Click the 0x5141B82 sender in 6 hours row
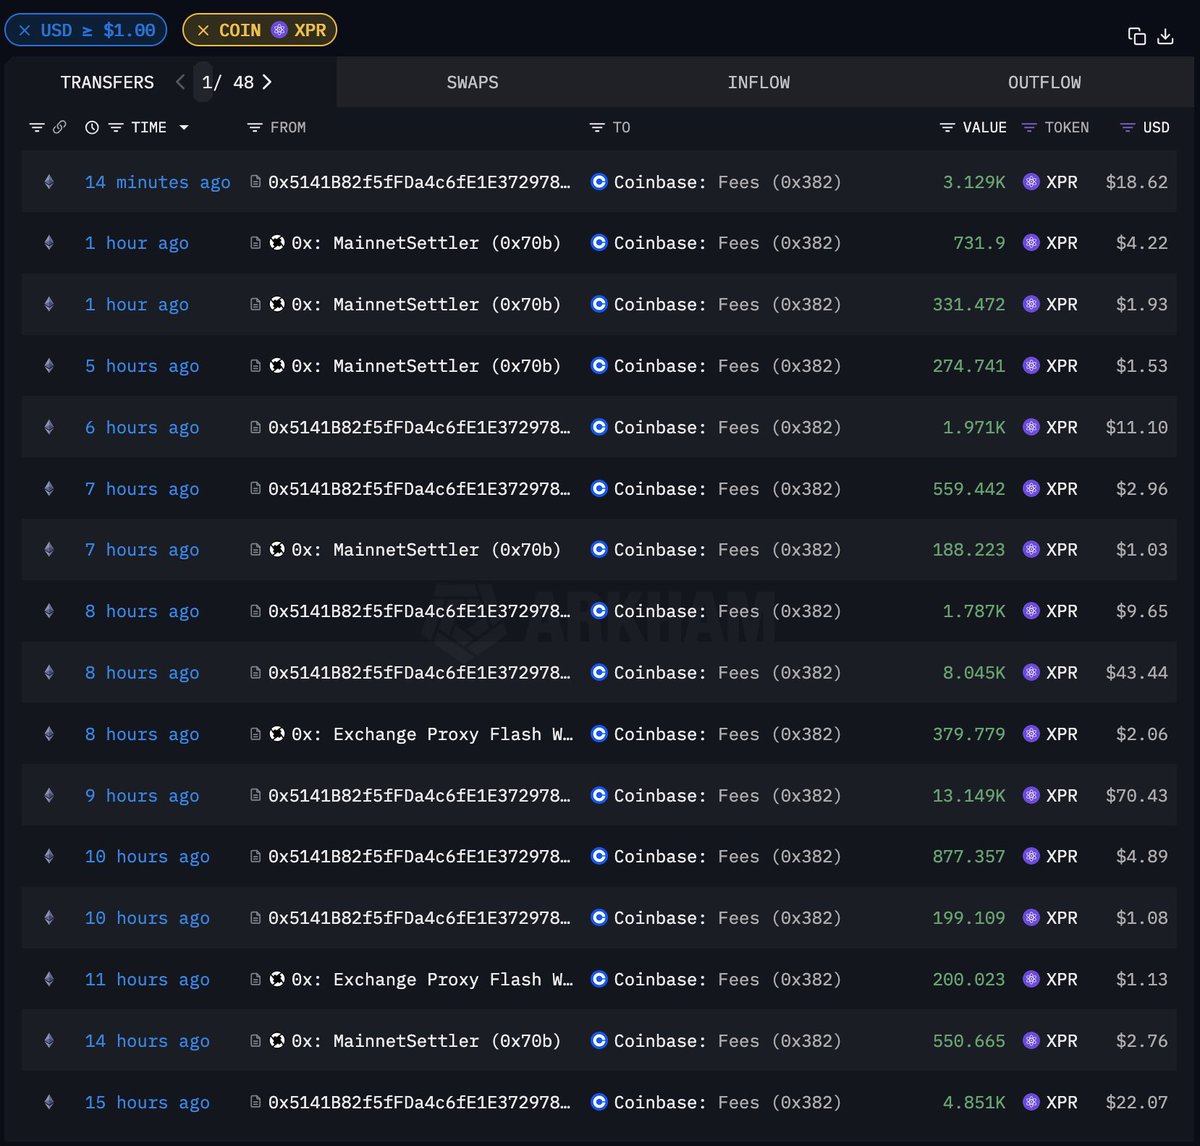This screenshot has width=1200, height=1146. tap(419, 427)
